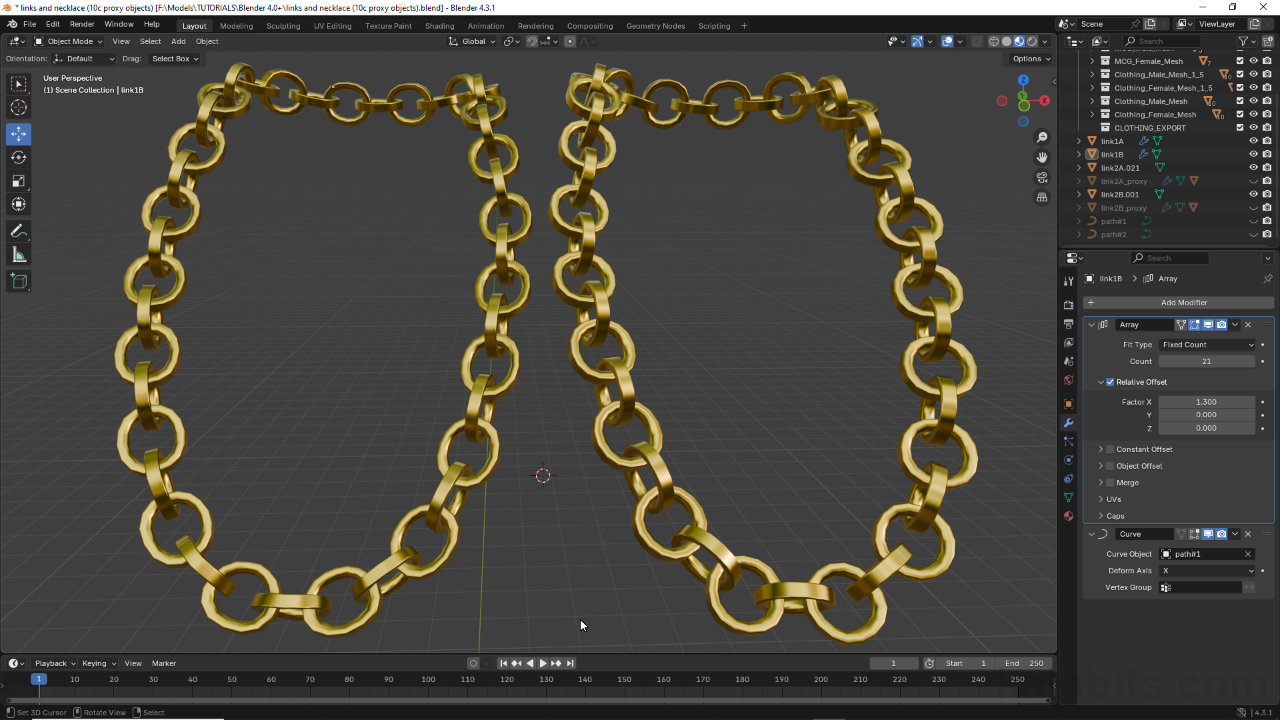Toggle the camera view icon
1280x720 pixels.
pyautogui.click(x=1042, y=177)
